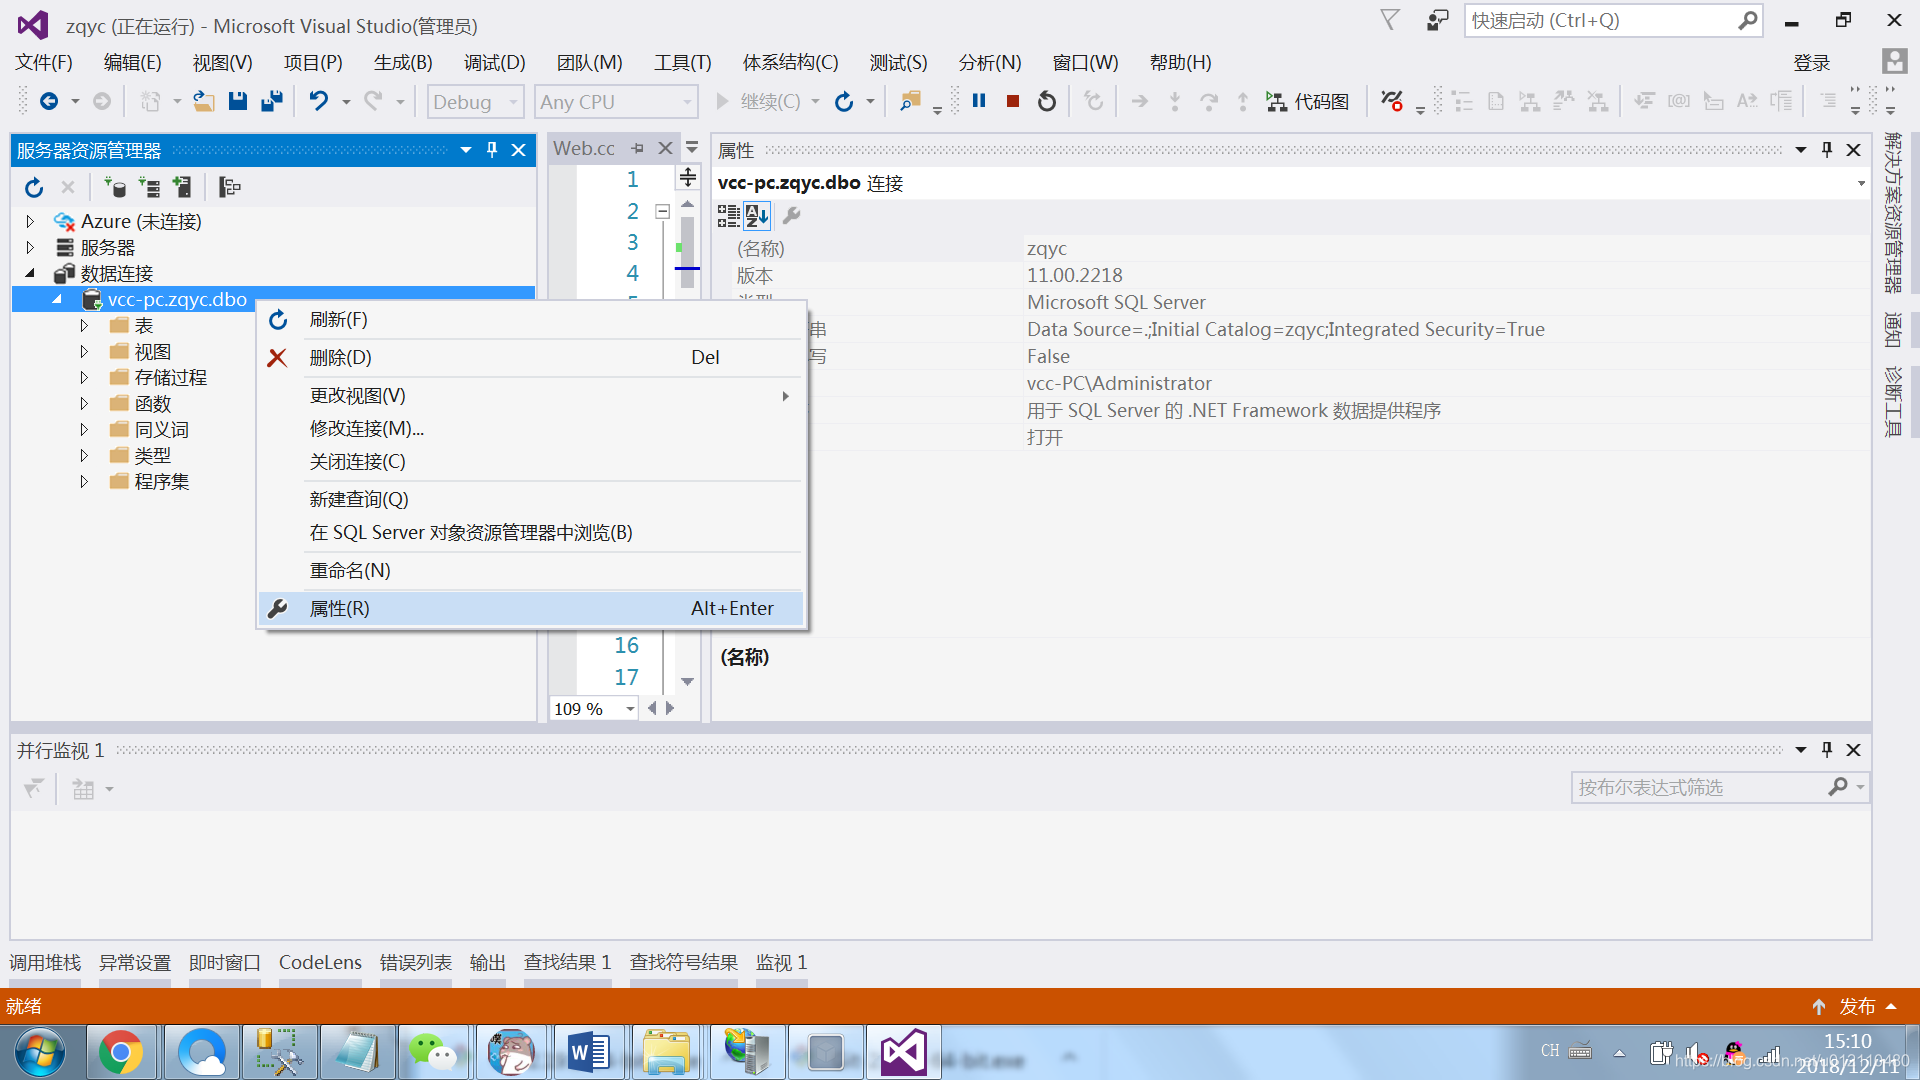Open the 109 % zoom level dropdown

(630, 709)
